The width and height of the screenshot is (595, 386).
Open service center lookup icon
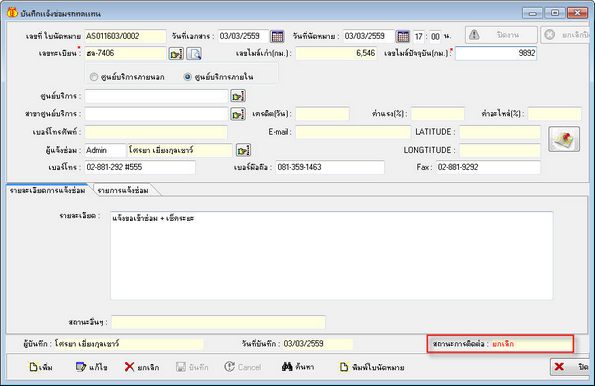pos(238,96)
